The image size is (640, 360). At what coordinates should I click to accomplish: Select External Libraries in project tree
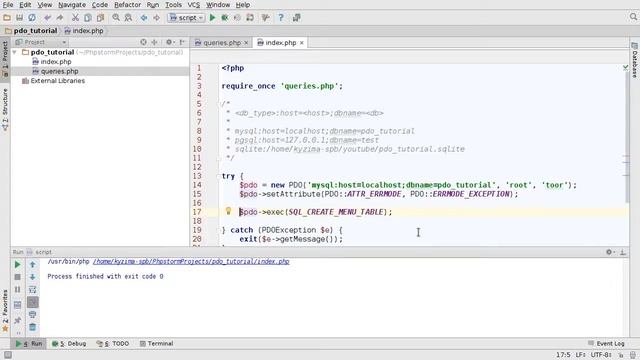point(58,81)
